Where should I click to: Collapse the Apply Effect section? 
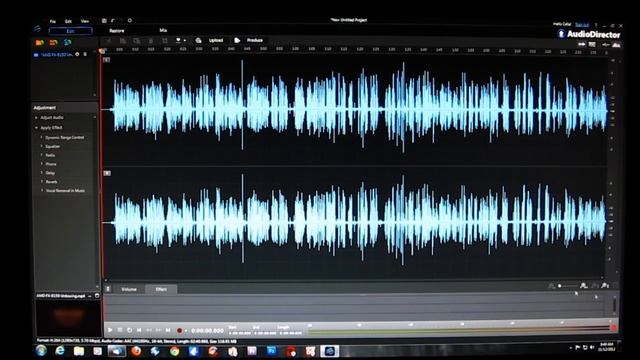(36, 128)
